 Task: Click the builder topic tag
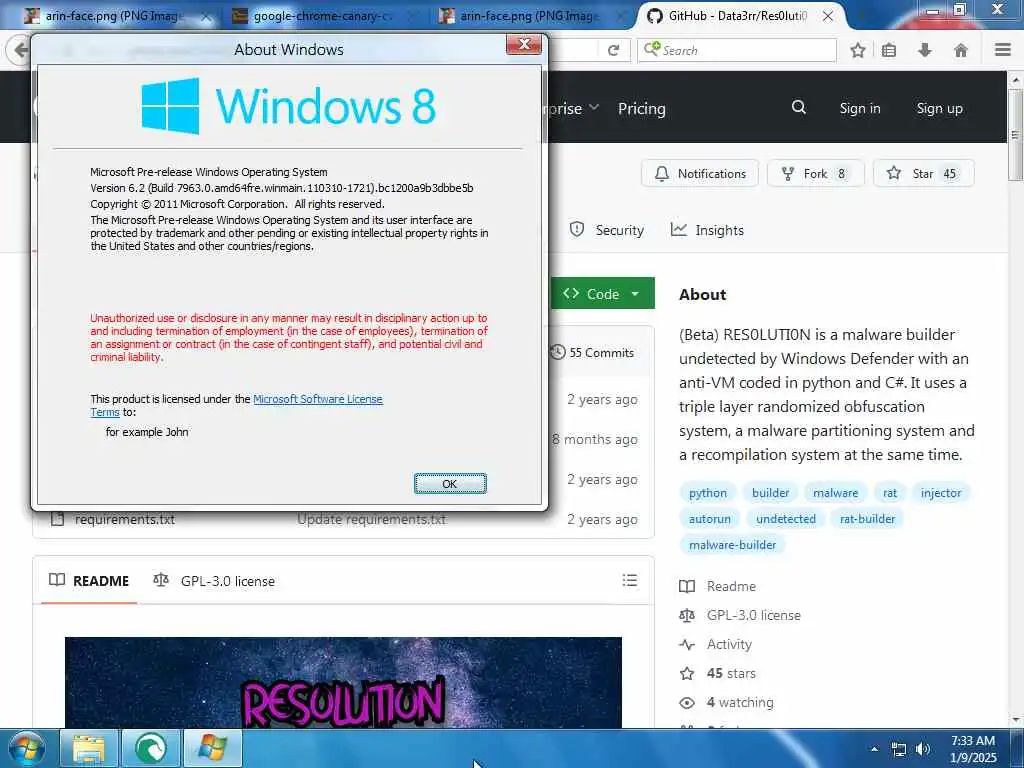(x=771, y=493)
